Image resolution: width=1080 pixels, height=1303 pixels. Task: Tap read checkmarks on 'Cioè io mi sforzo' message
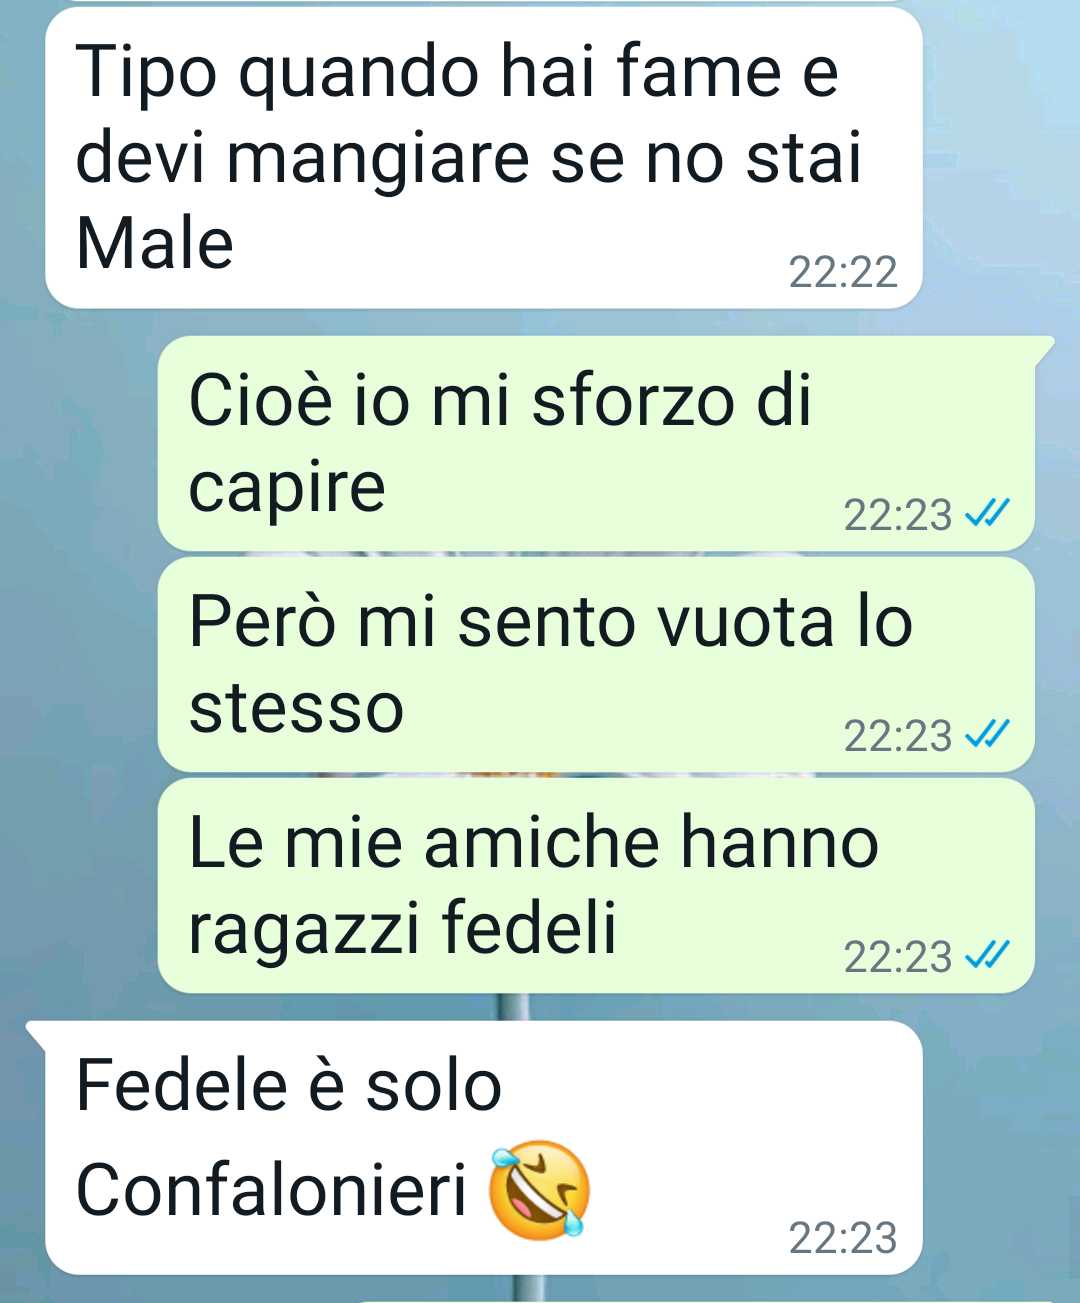tap(987, 513)
